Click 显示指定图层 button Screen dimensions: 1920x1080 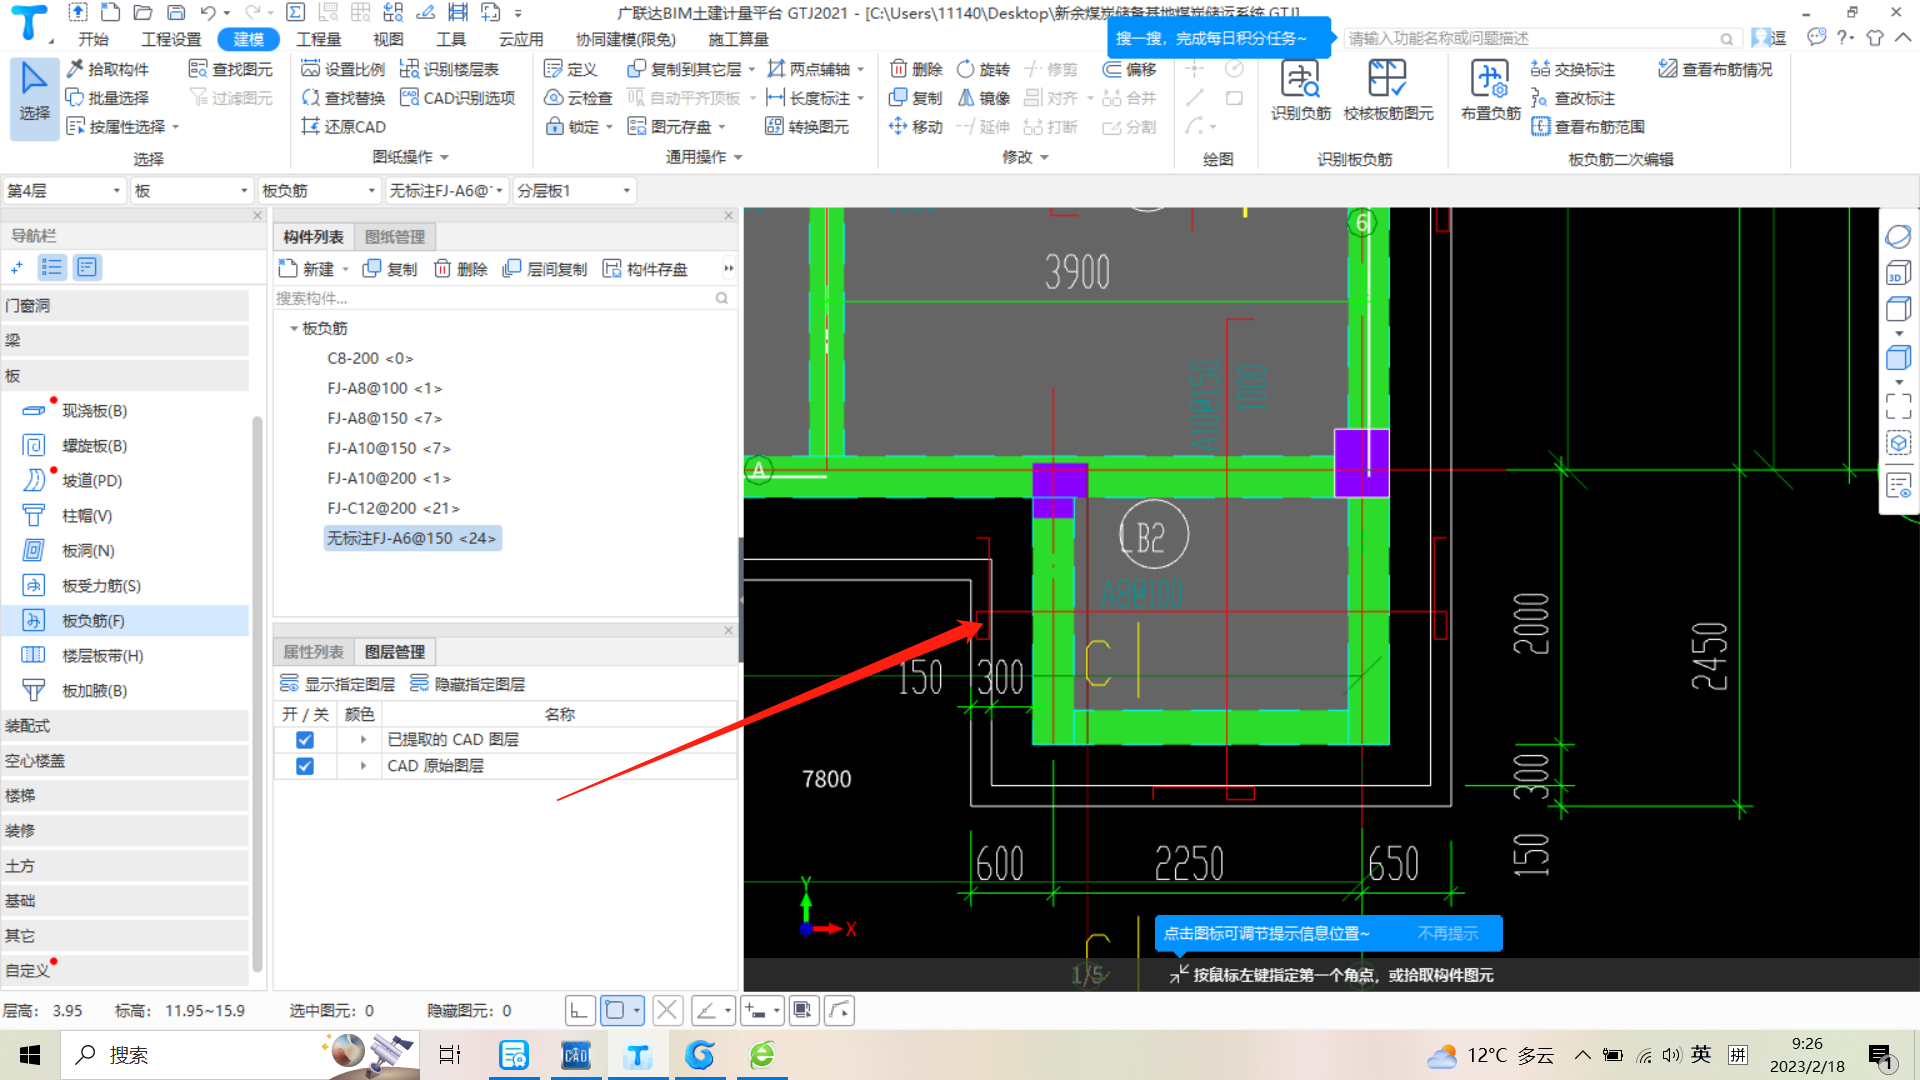338,684
